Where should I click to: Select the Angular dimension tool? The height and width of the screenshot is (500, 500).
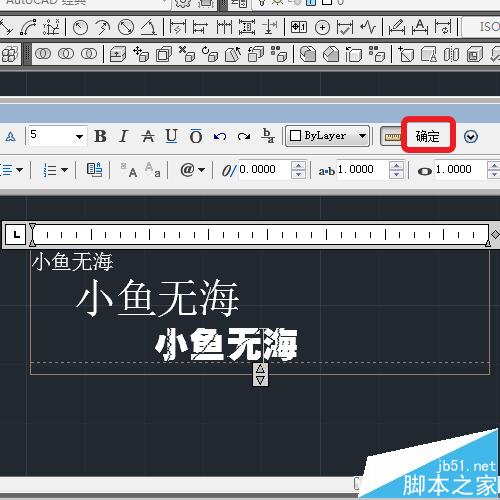[x=149, y=27]
